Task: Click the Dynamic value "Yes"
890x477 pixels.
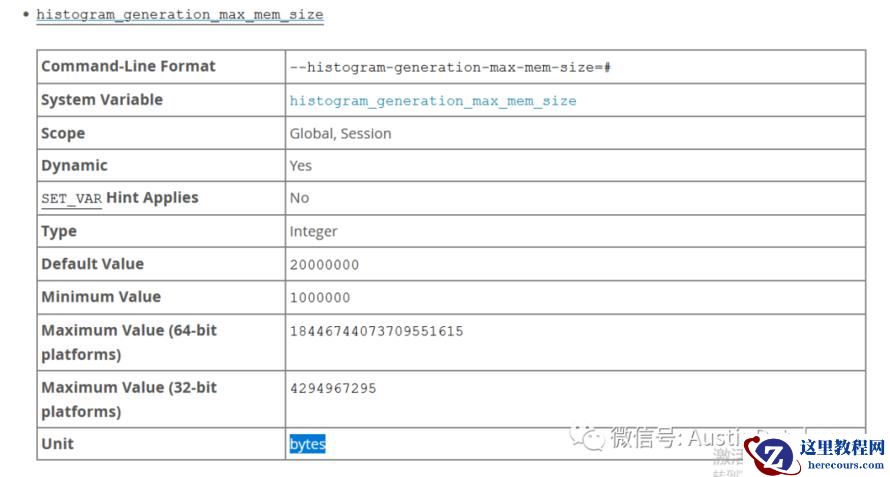Action: click(300, 166)
